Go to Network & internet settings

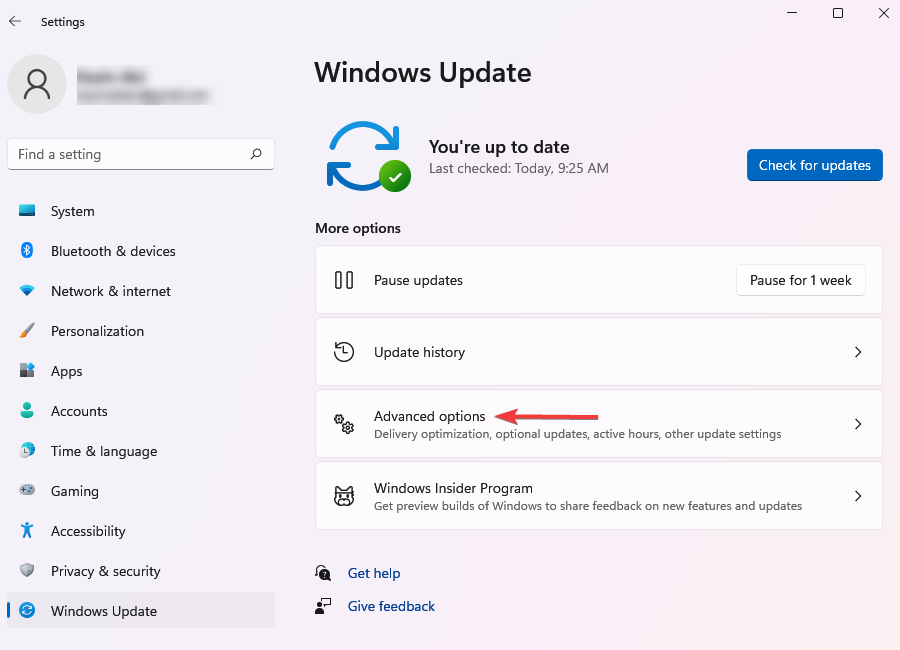click(141, 291)
